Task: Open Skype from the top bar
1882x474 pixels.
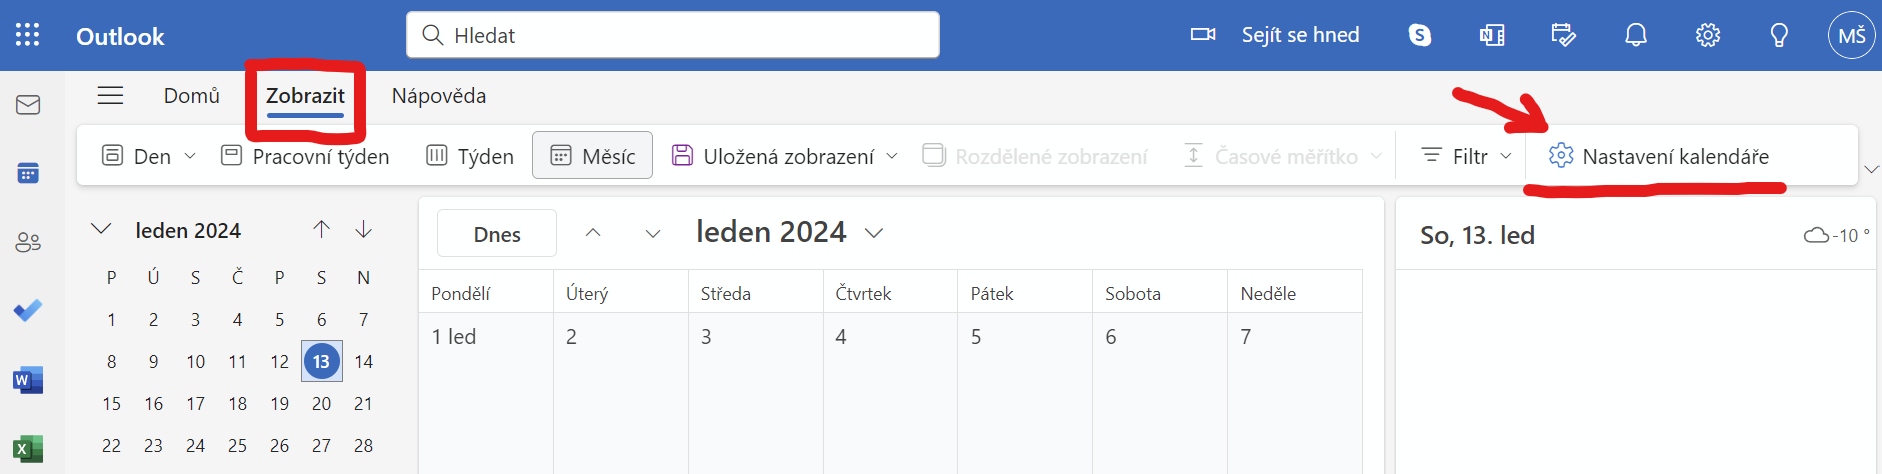Action: tap(1420, 35)
